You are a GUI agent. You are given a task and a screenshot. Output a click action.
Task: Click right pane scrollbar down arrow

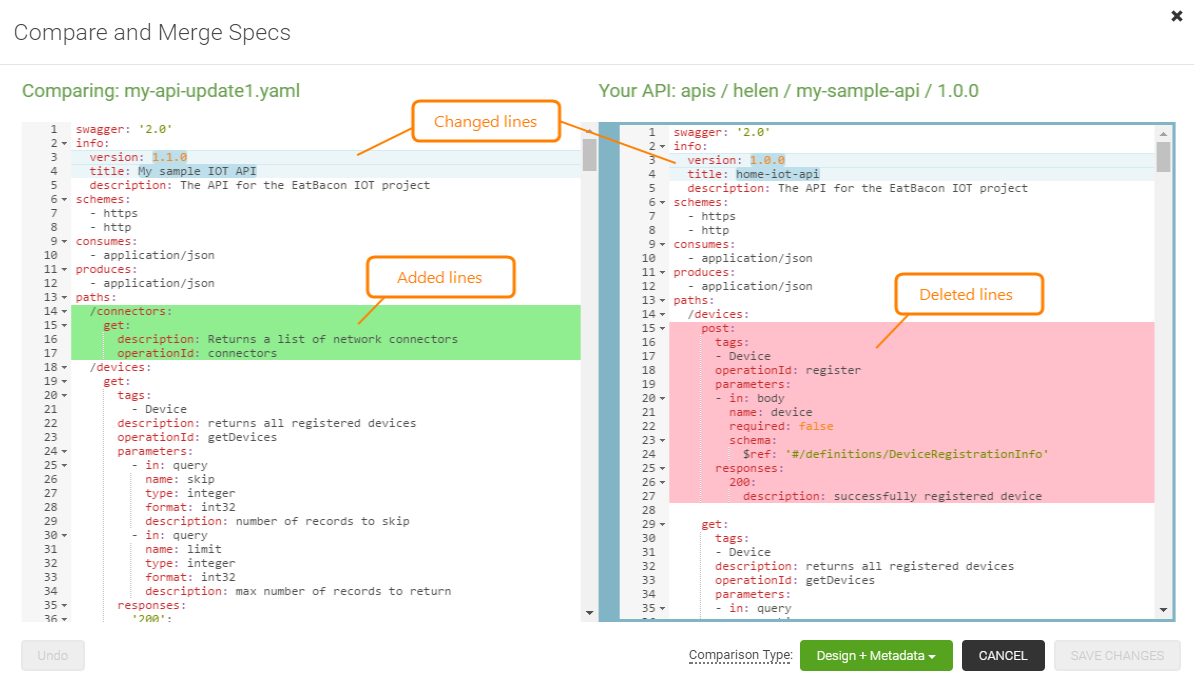(x=1163, y=609)
